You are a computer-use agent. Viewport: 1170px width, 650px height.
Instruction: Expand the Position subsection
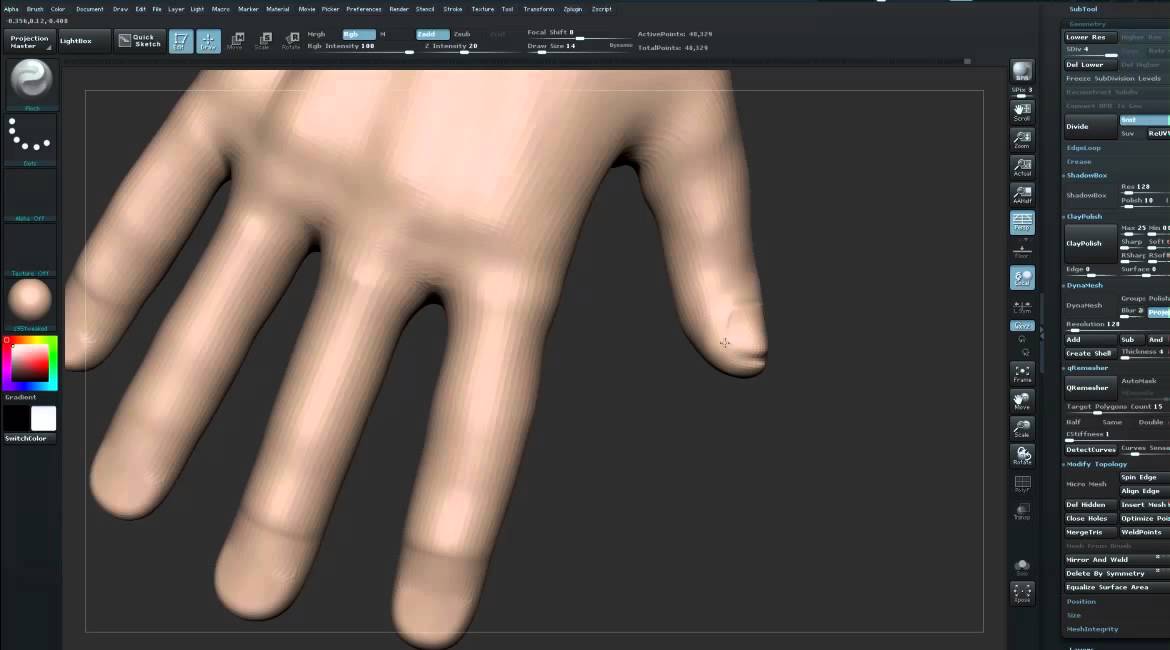1080,601
